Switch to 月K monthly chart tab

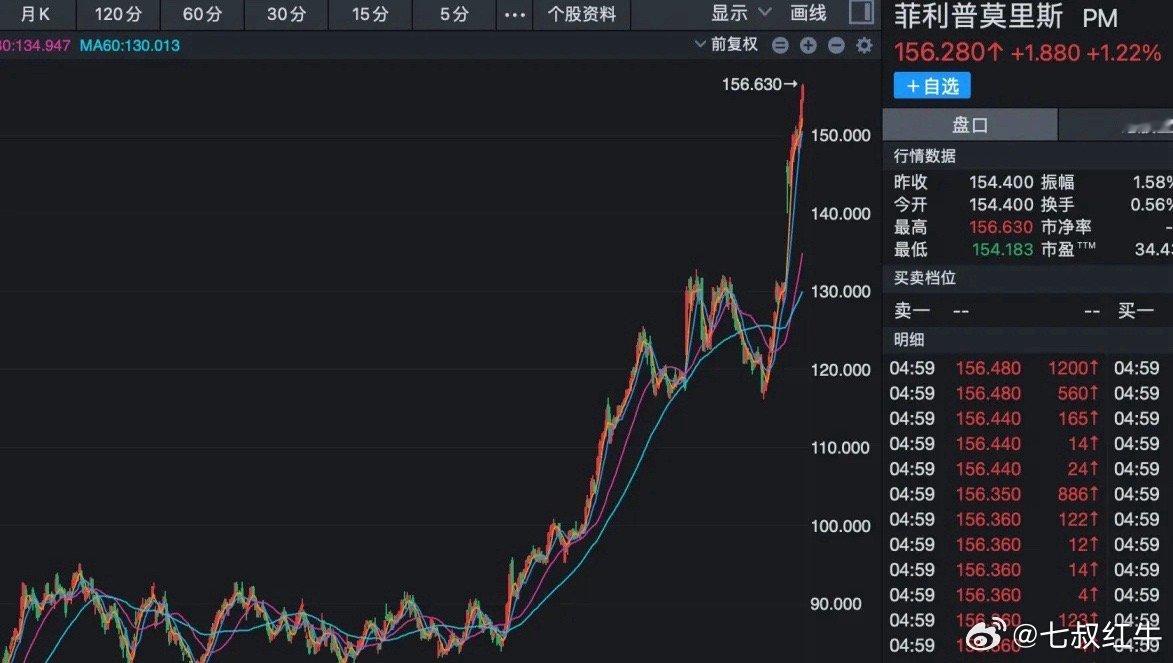tap(35, 14)
